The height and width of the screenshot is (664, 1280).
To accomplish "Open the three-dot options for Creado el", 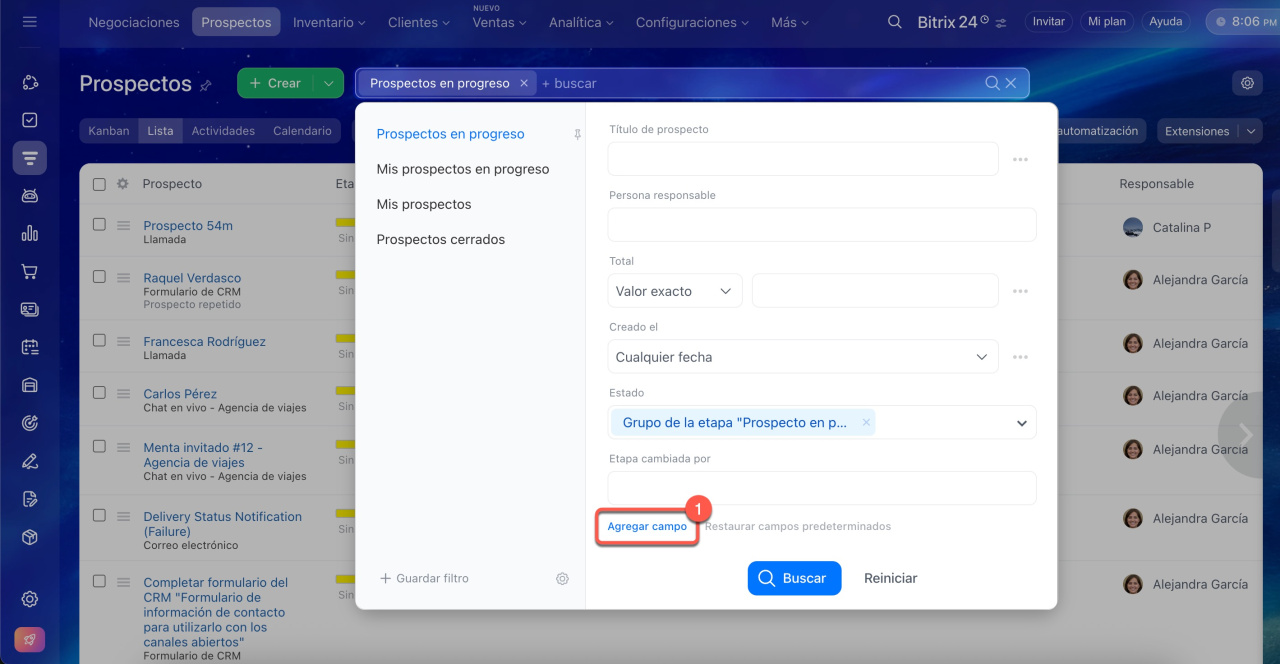I will (x=1020, y=357).
